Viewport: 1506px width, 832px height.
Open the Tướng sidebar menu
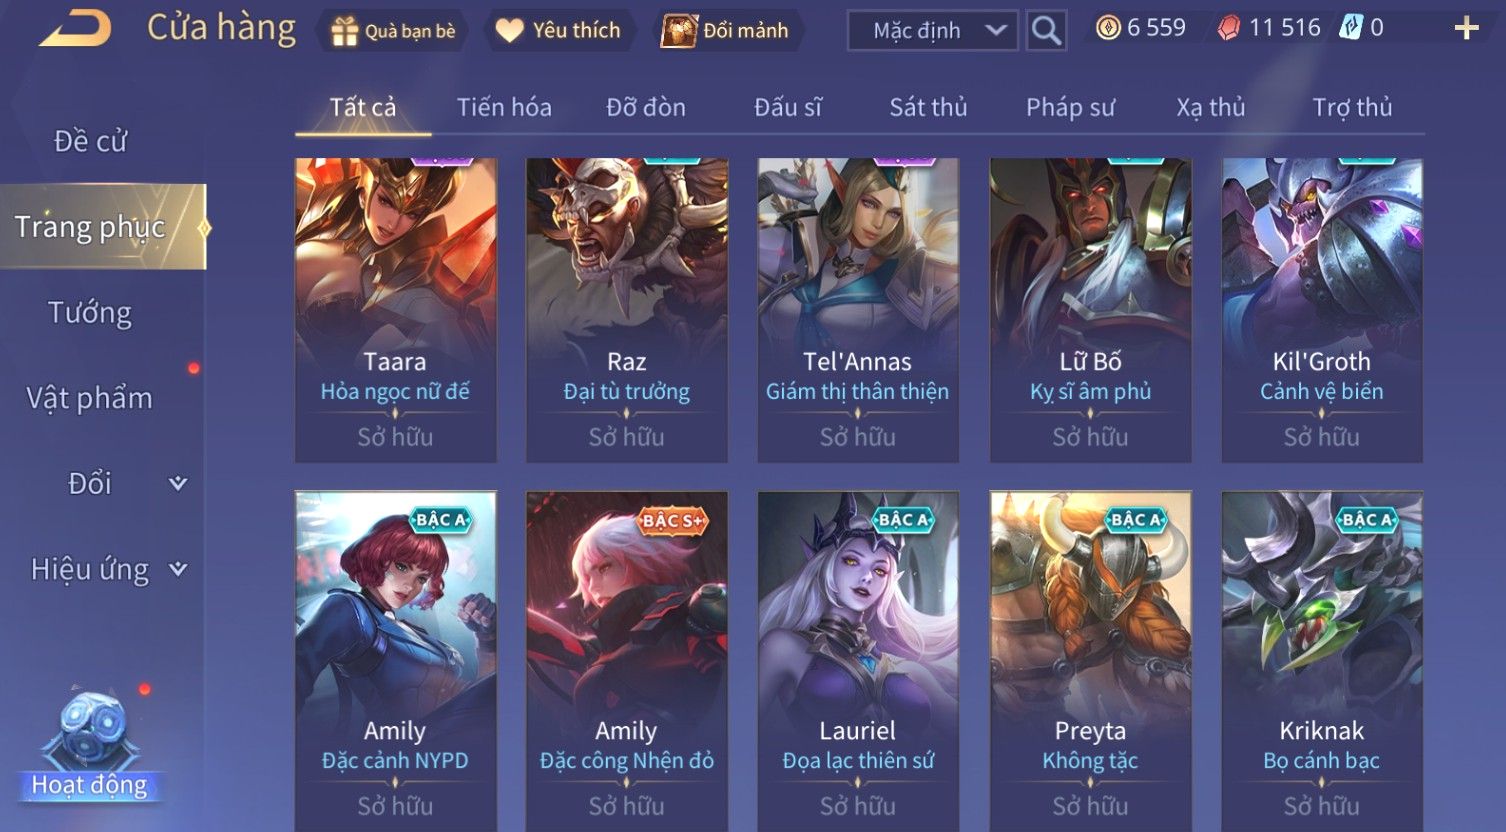click(90, 313)
